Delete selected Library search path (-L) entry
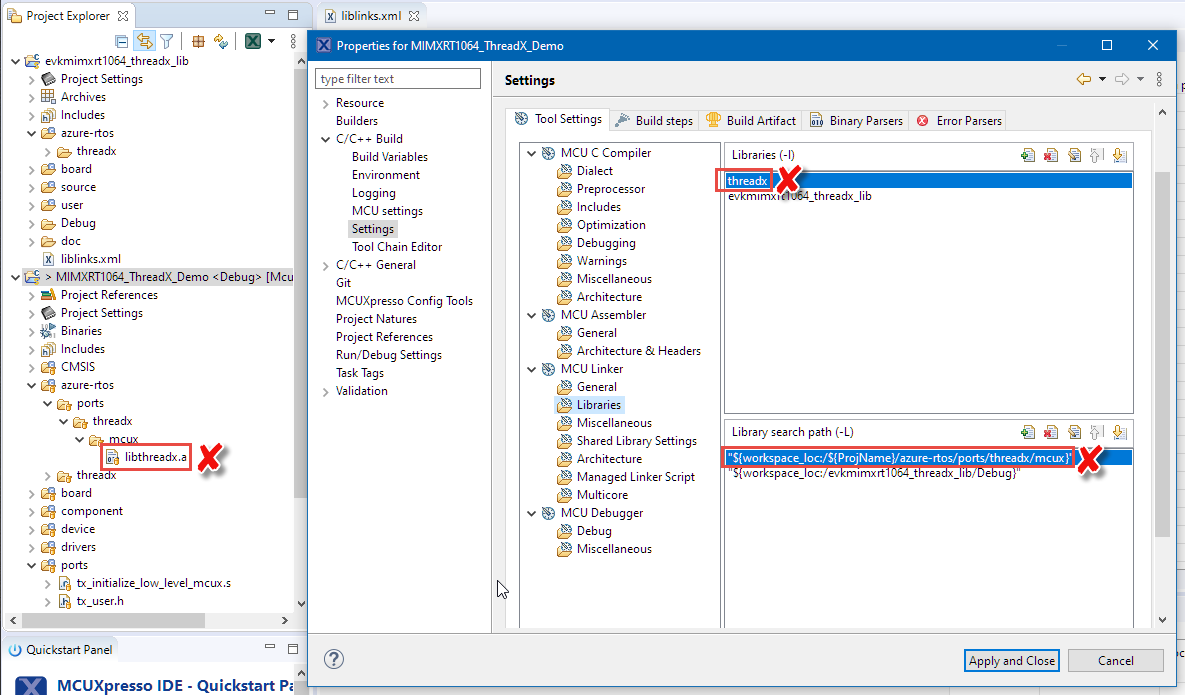 coord(1050,432)
